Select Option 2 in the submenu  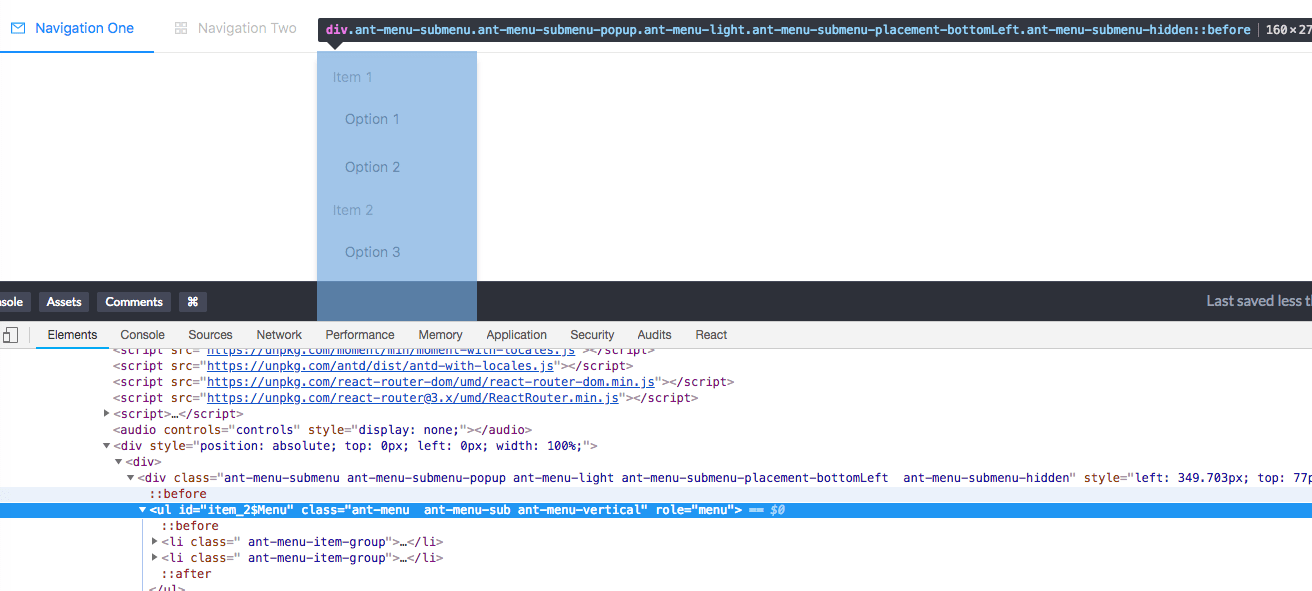point(372,167)
